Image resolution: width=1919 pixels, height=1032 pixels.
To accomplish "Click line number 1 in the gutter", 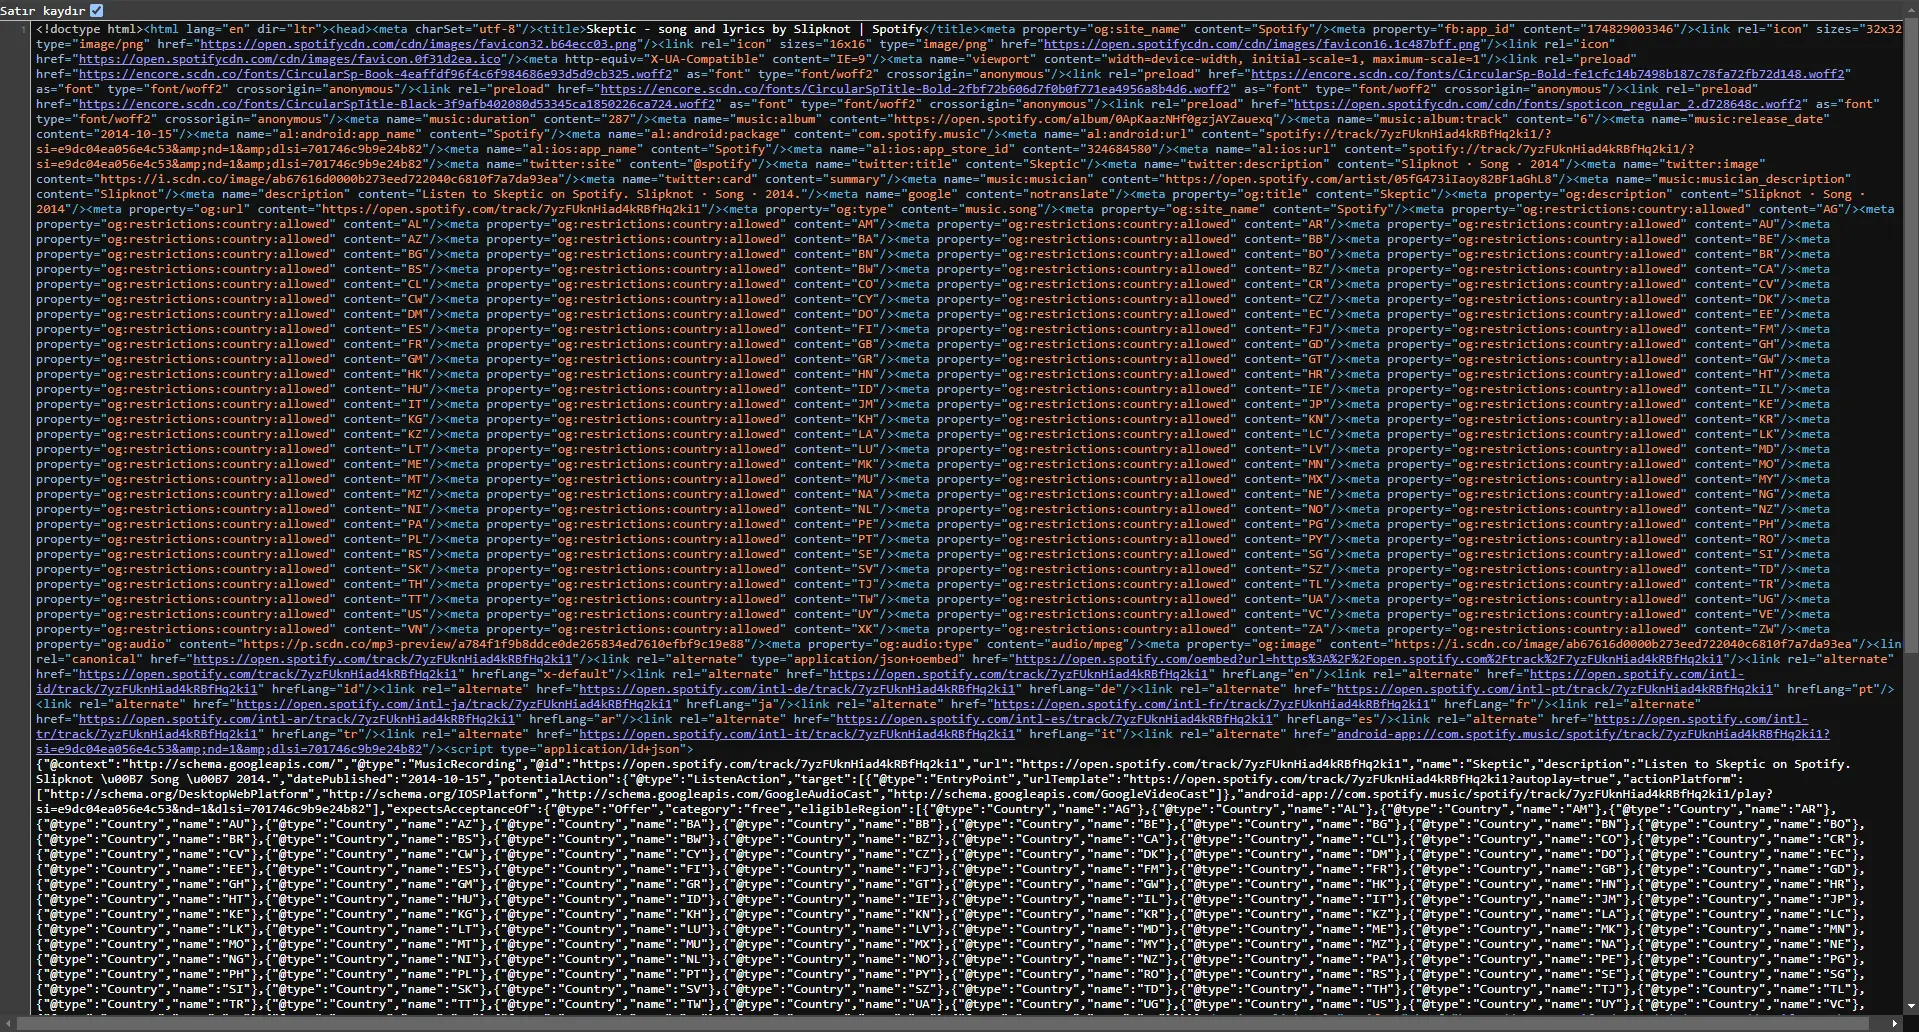I will point(24,29).
